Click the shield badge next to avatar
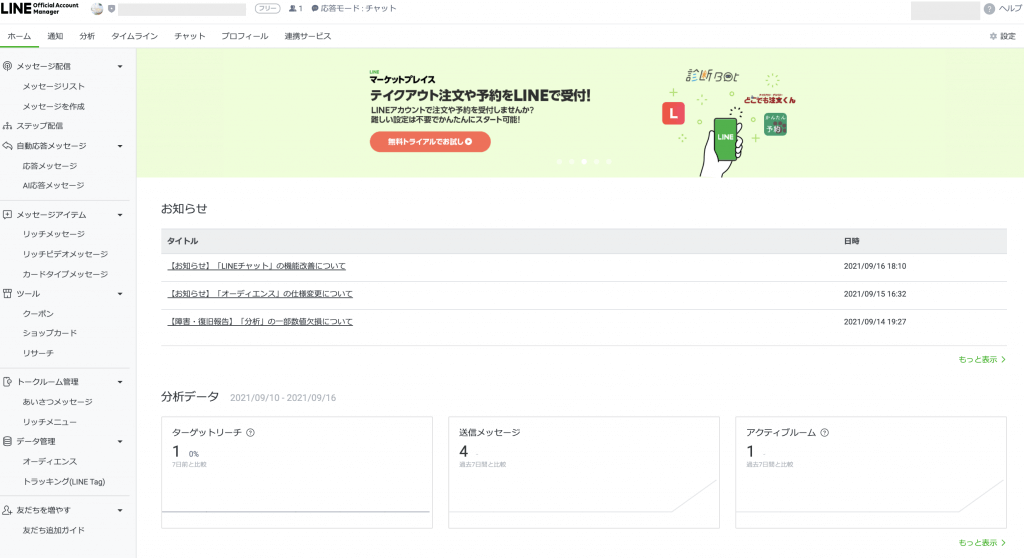1024x558 pixels. [x=111, y=8]
